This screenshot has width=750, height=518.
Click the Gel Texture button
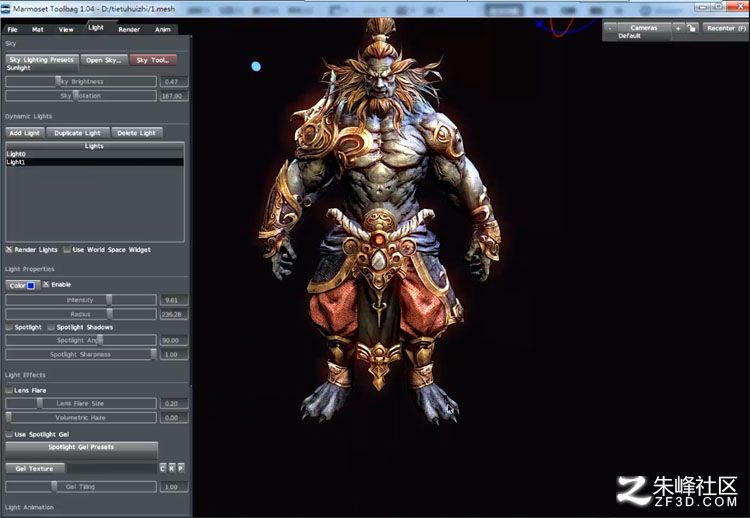(35, 469)
